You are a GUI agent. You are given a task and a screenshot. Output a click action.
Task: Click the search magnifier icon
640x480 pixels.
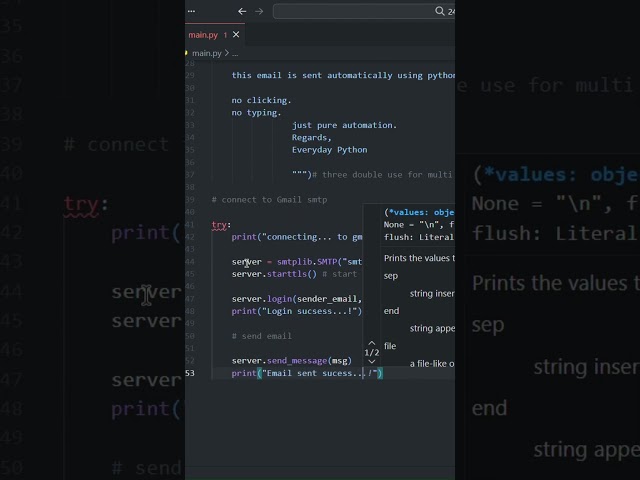point(439,11)
